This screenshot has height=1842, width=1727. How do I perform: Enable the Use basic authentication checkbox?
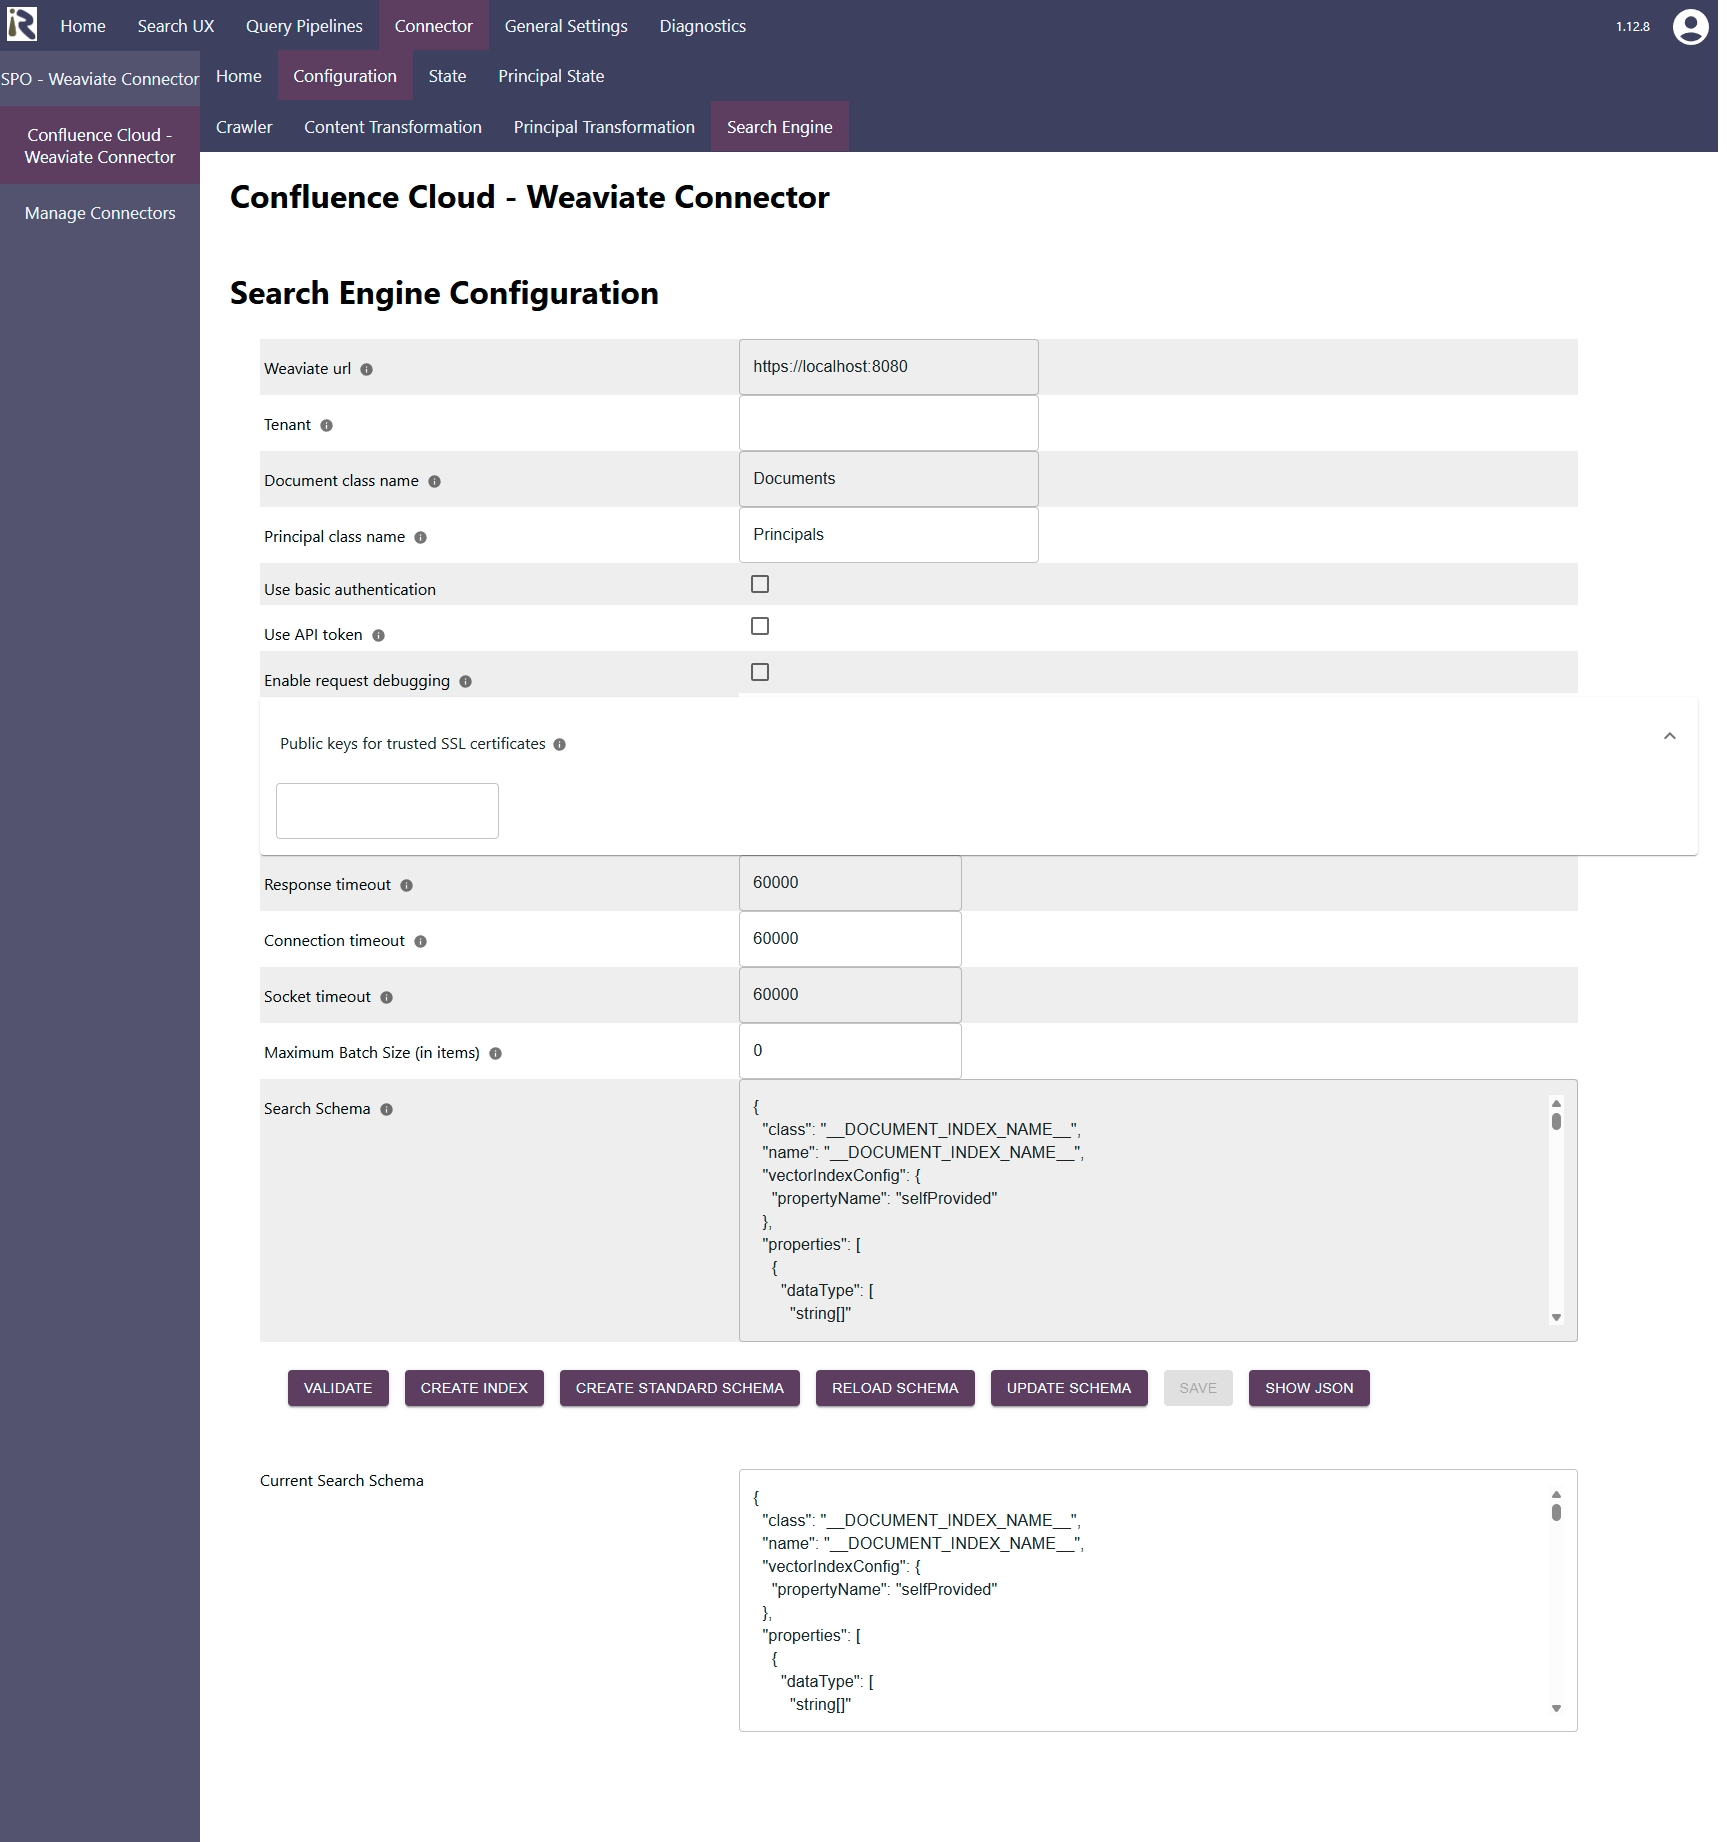coord(760,585)
